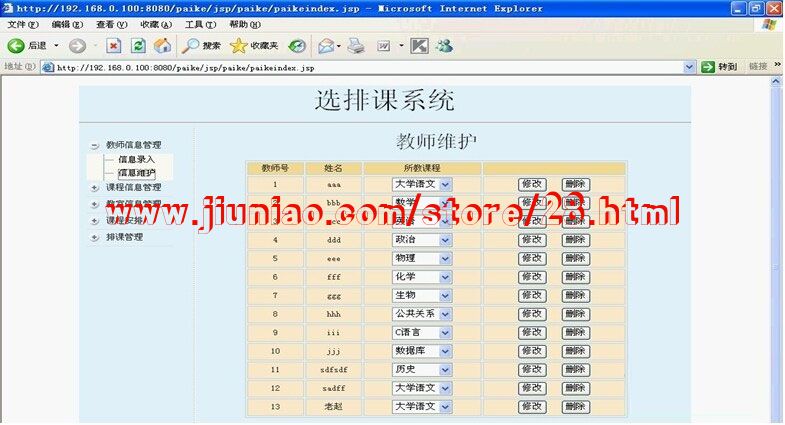
Task: Go to Home page icon
Action: point(161,45)
